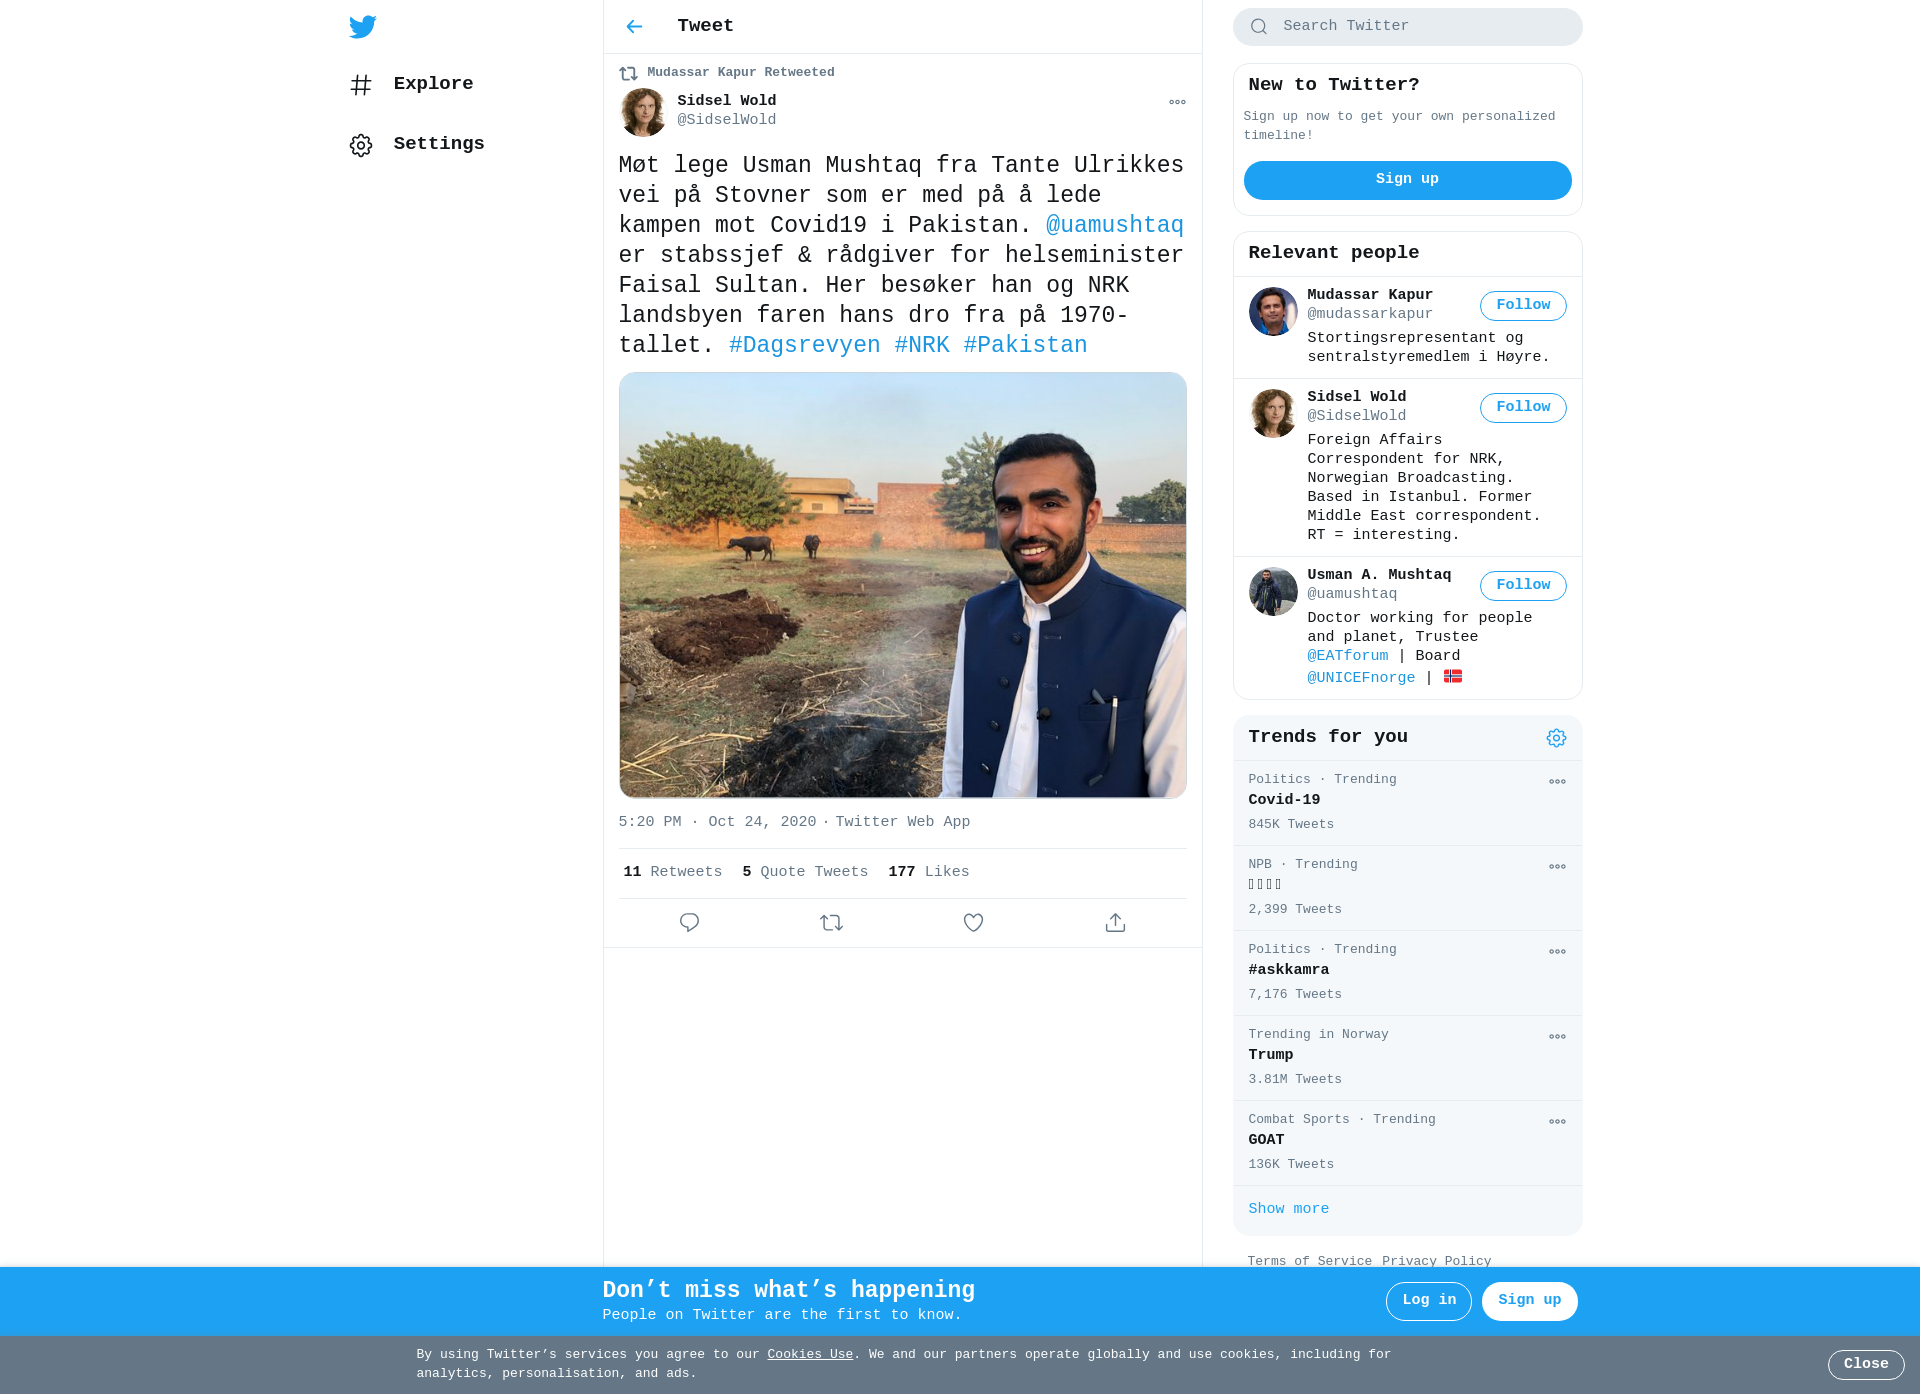The width and height of the screenshot is (1920, 1394).
Task: Show more trends
Action: point(1288,1209)
